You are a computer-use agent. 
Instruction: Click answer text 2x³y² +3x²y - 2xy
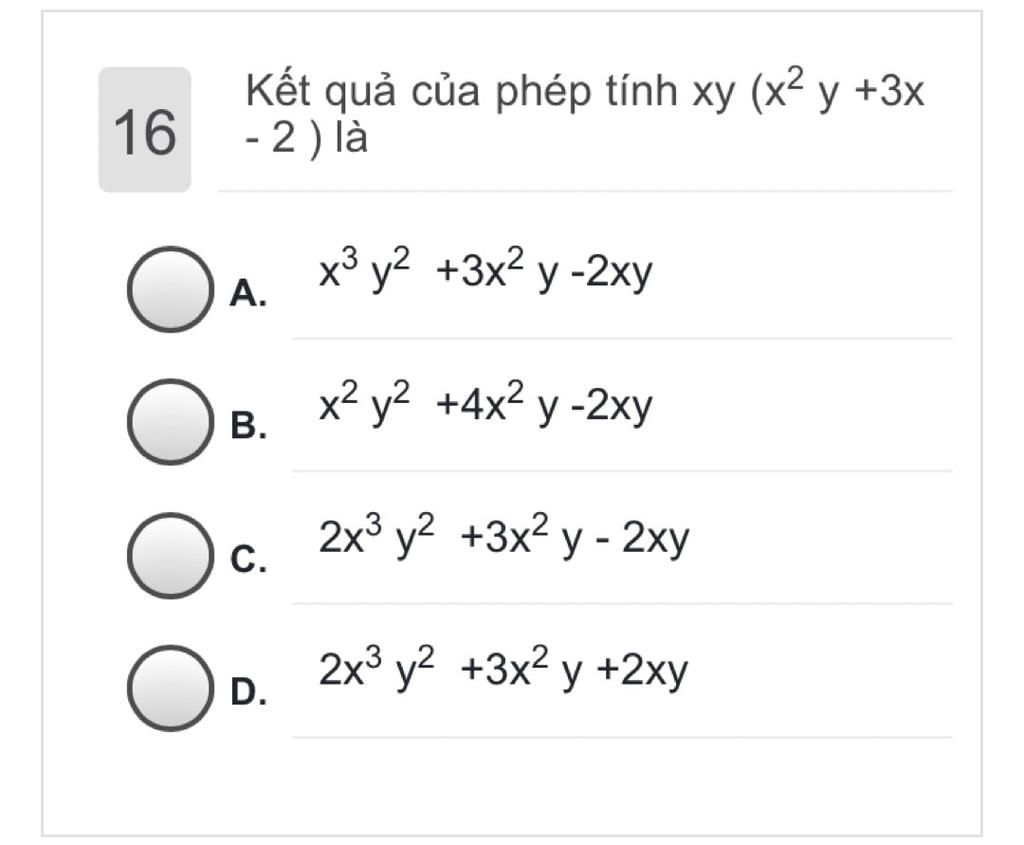504,536
